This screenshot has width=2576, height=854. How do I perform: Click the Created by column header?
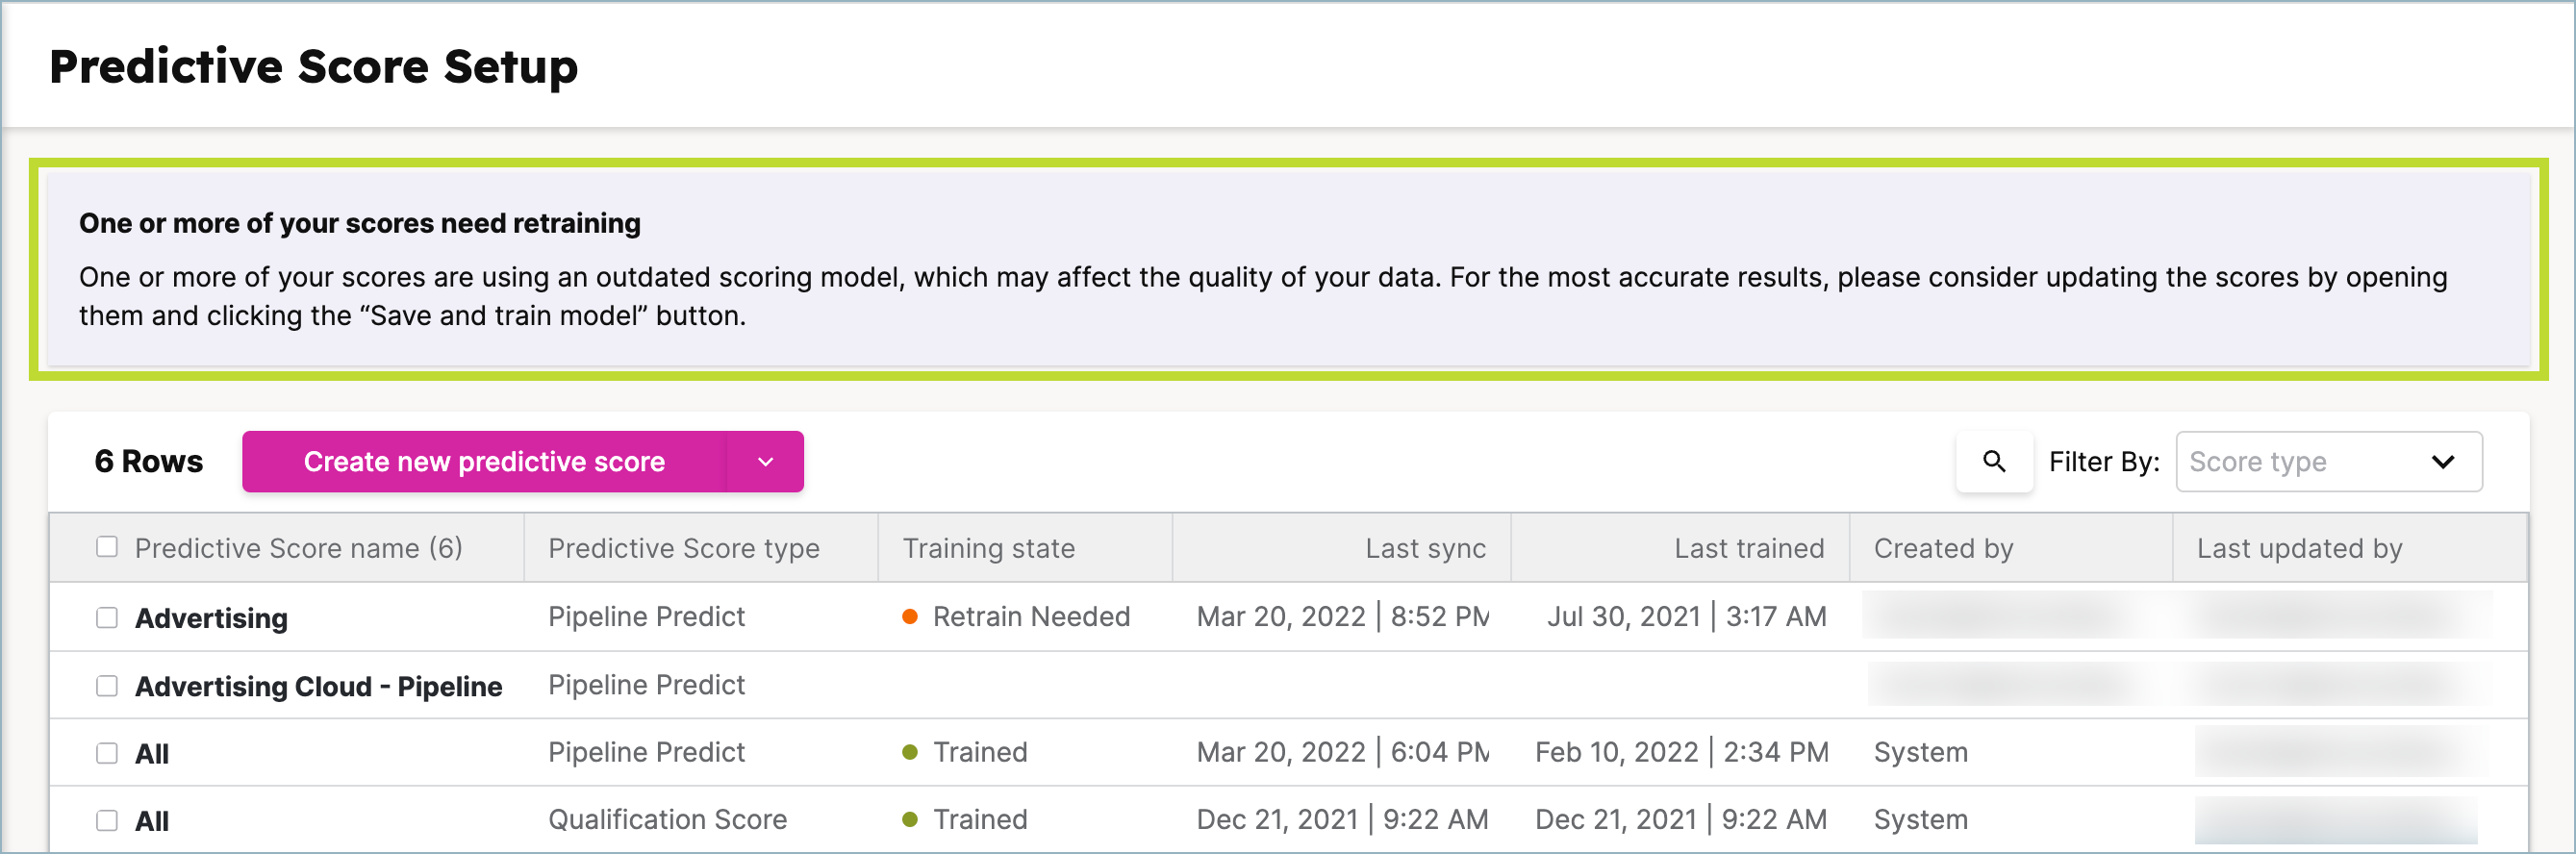pyautogui.click(x=1943, y=548)
